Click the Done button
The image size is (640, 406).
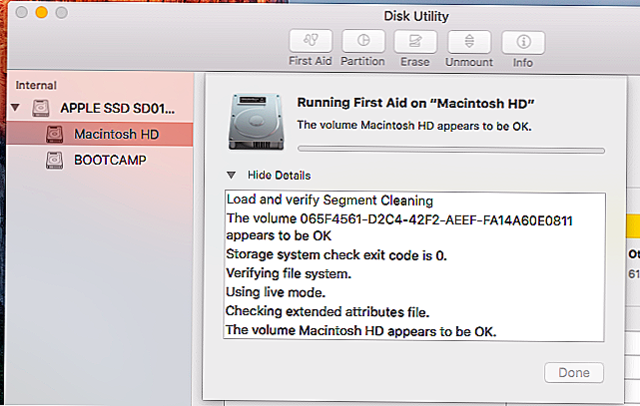pos(573,373)
